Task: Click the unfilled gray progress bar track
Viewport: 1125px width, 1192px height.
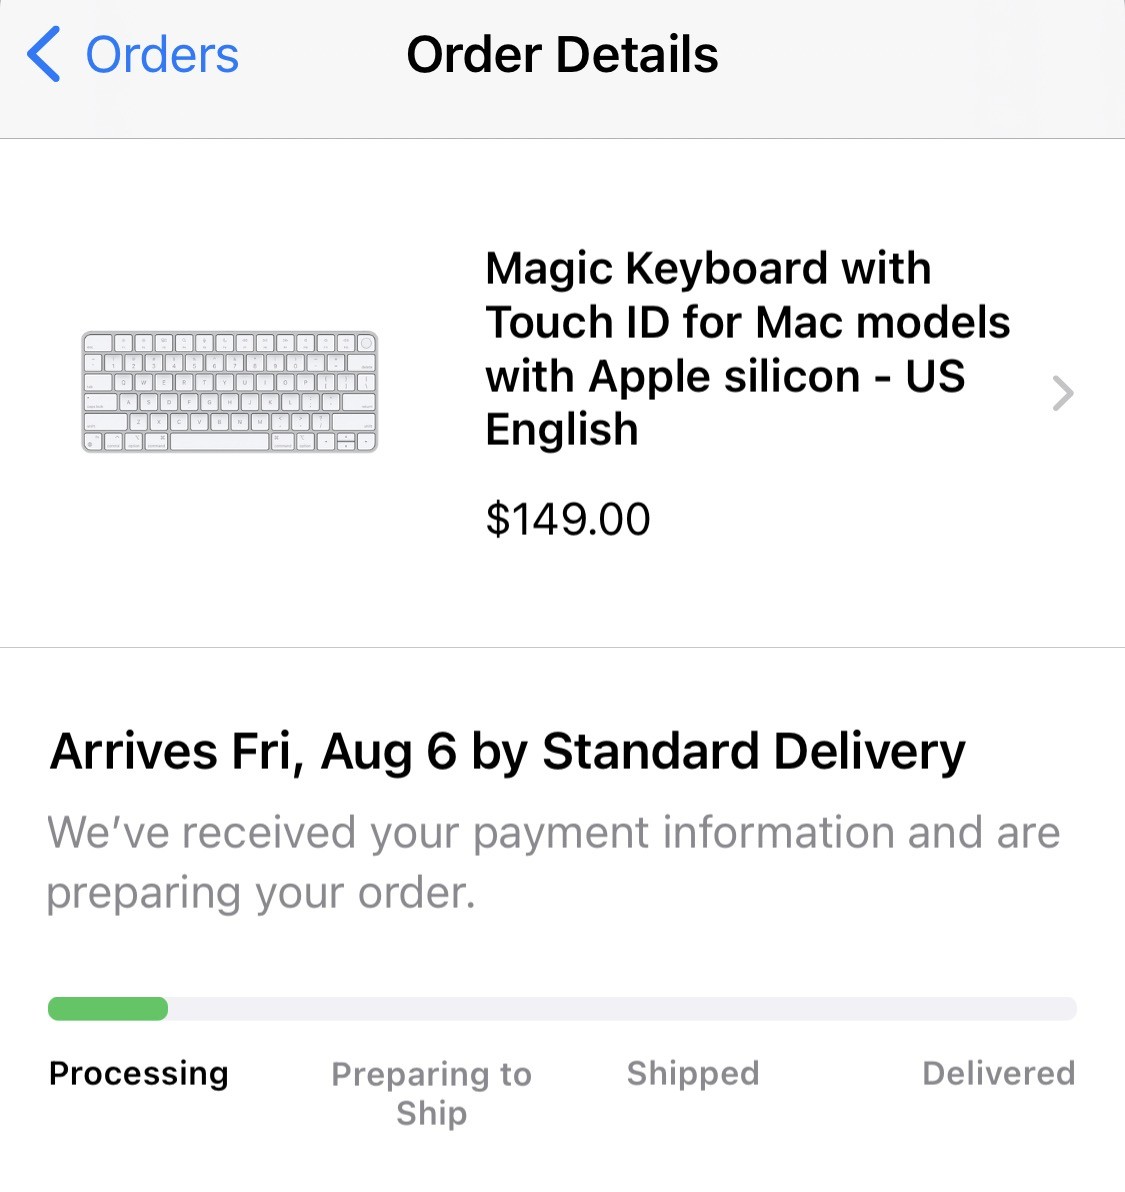Action: (620, 1008)
